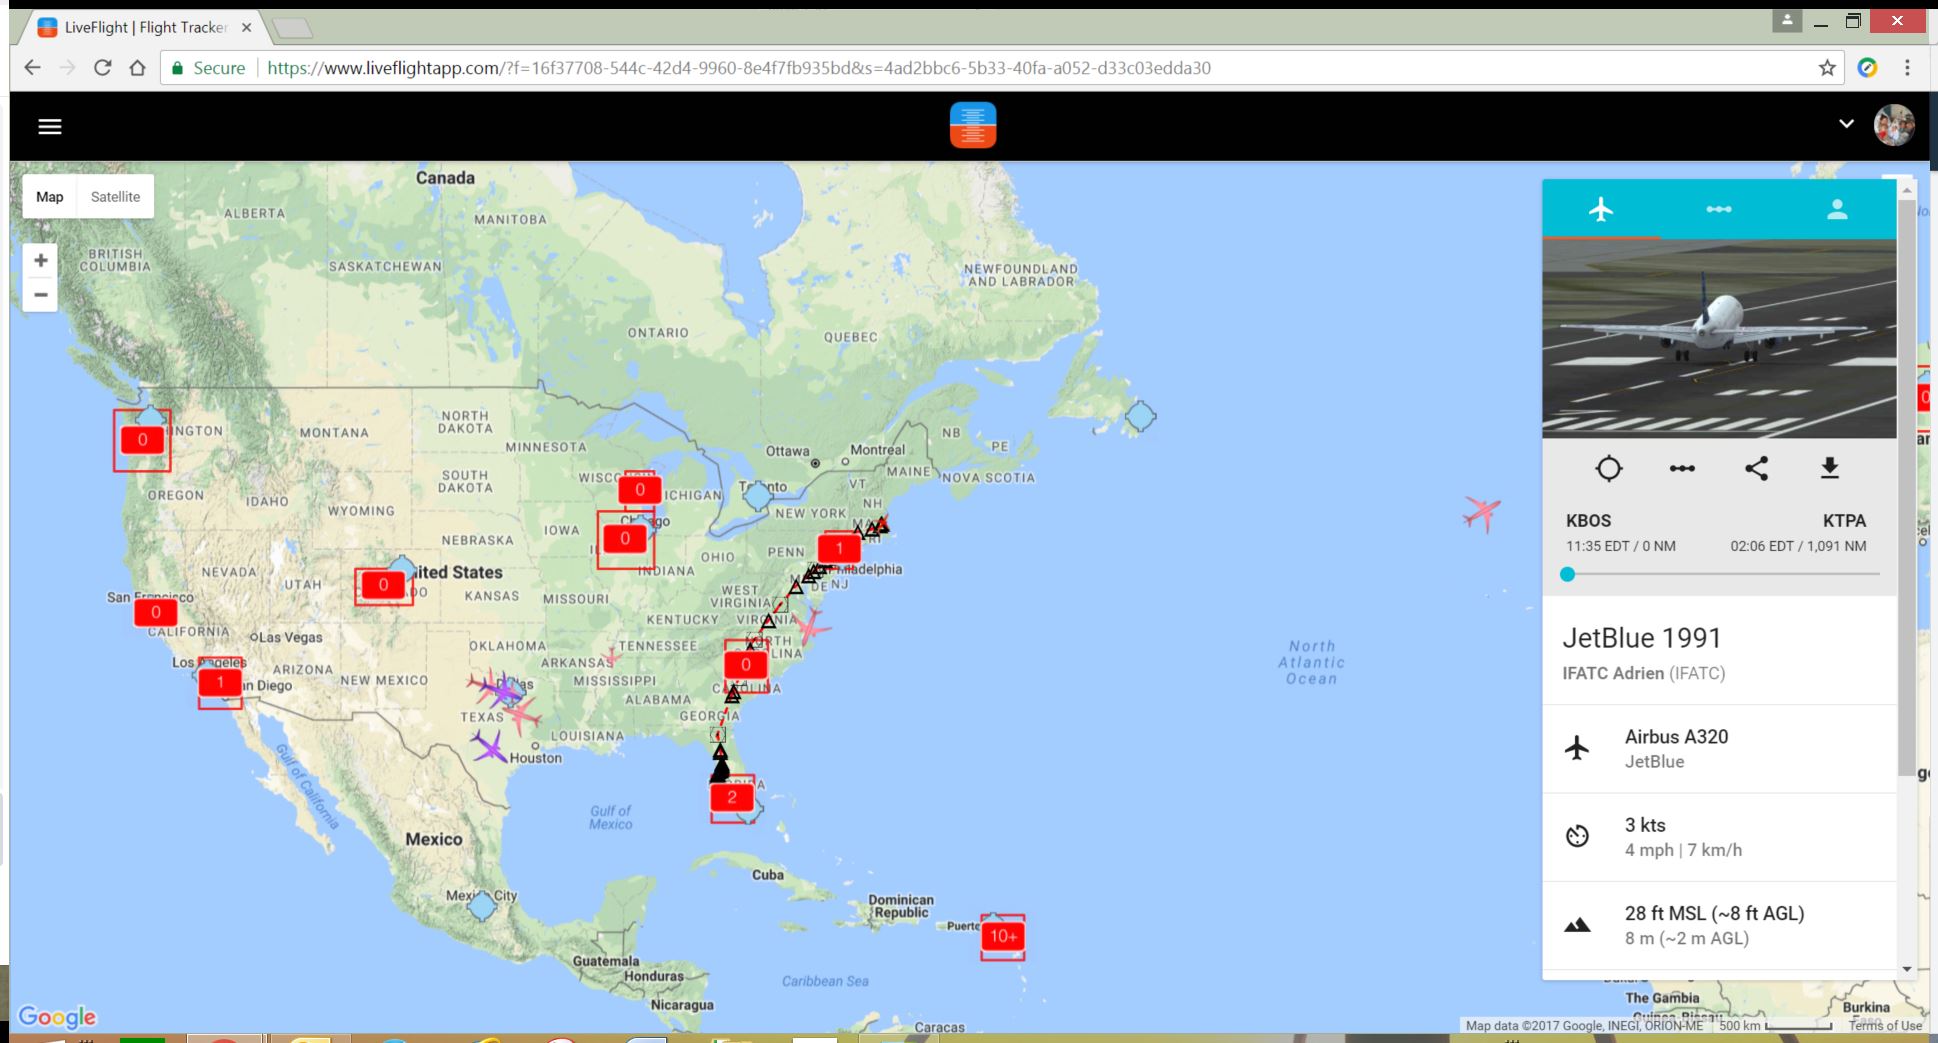Screen dimensions: 1938x1043
Task: Click the 0 ATC marker in Washington state
Action: pyautogui.click(x=142, y=440)
